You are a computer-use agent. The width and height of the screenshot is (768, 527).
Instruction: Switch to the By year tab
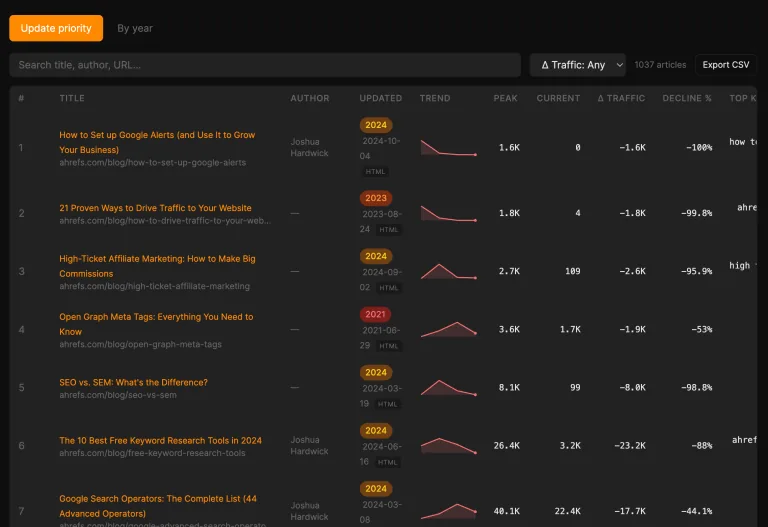135,28
